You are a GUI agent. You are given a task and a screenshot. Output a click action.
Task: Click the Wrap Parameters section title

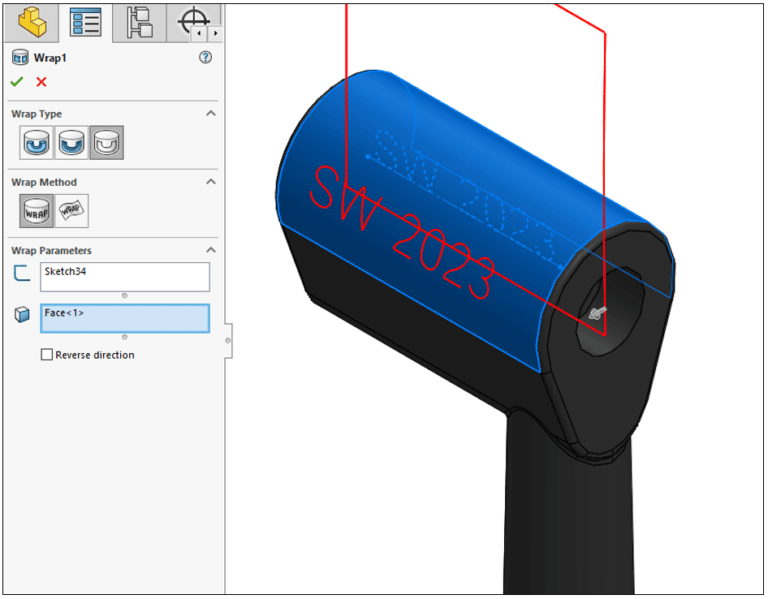[x=51, y=250]
